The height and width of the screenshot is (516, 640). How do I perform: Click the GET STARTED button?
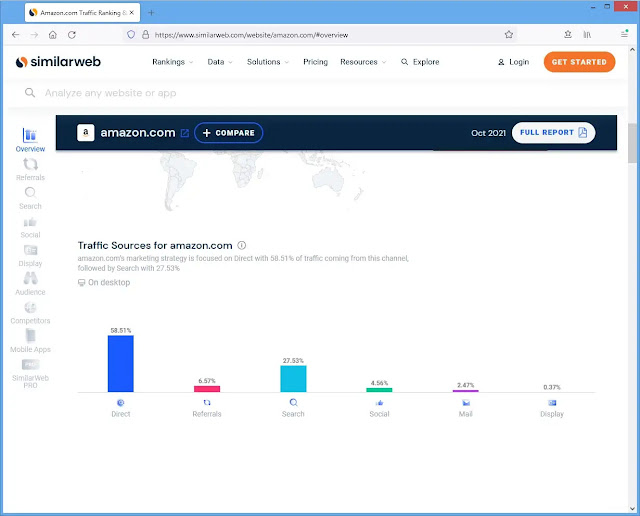pyautogui.click(x=579, y=62)
